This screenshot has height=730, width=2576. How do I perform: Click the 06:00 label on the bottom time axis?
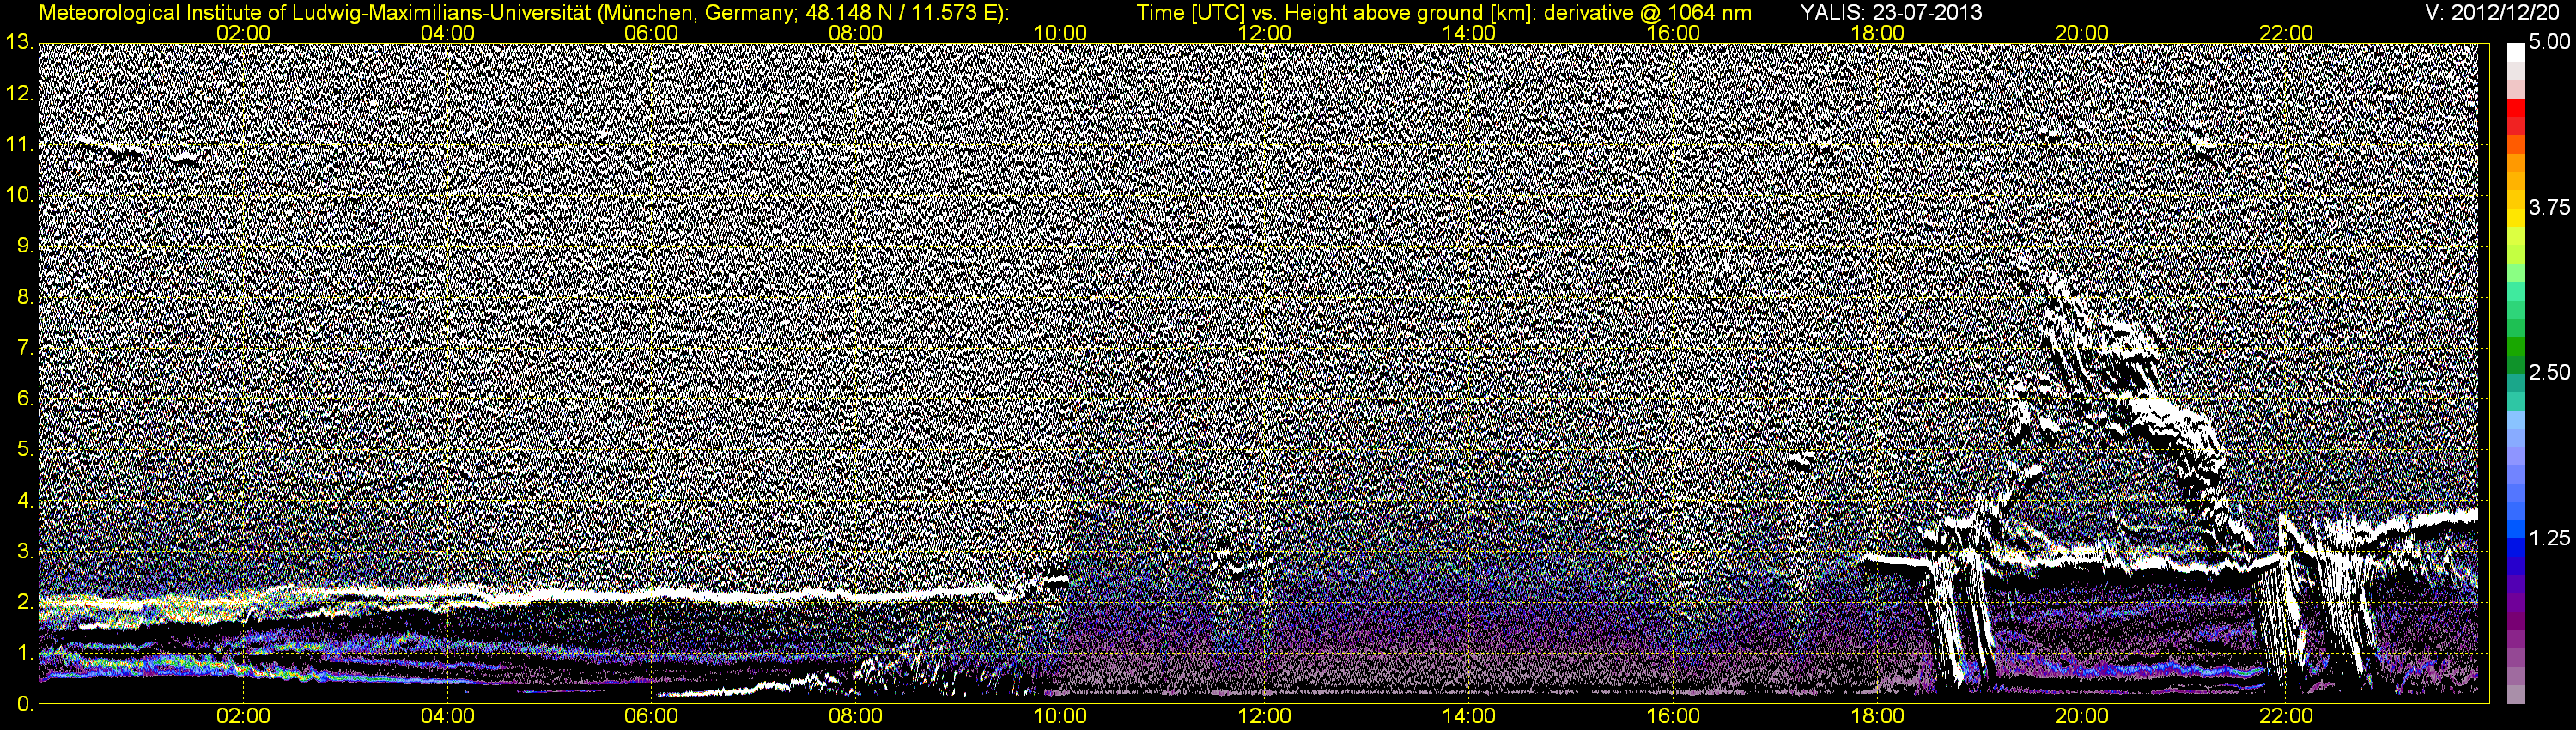point(651,716)
